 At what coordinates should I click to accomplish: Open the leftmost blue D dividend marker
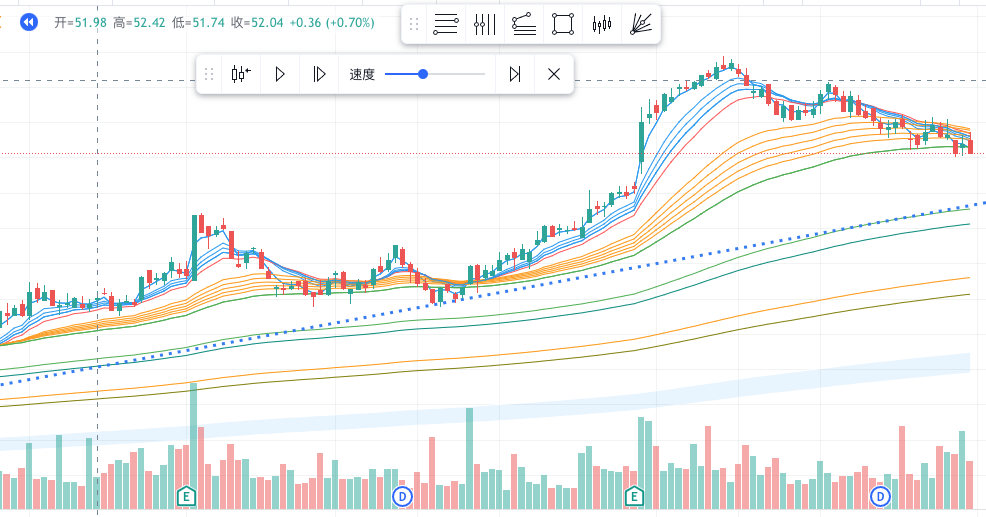point(402,496)
